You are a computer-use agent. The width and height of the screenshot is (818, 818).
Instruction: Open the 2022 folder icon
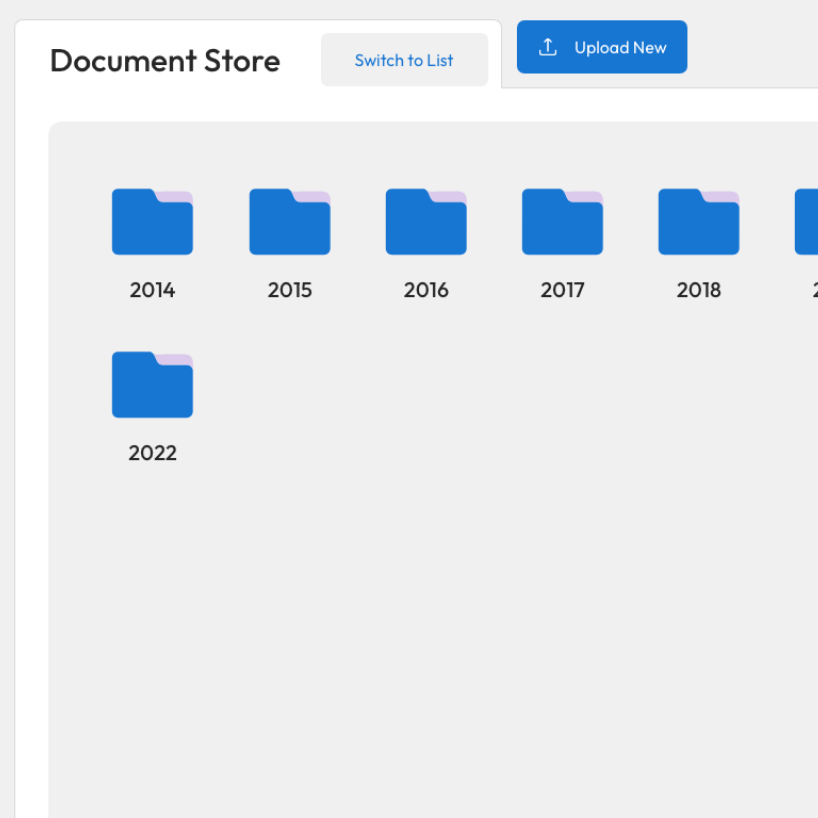(x=152, y=385)
